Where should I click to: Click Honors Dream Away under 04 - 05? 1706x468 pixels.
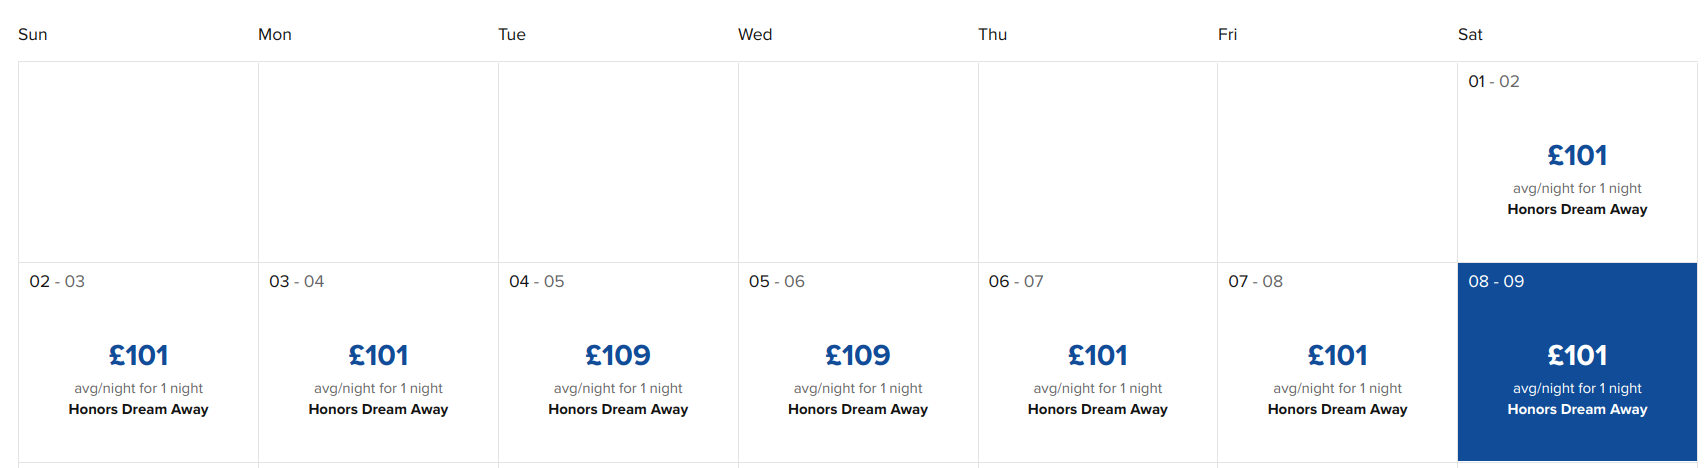618,410
